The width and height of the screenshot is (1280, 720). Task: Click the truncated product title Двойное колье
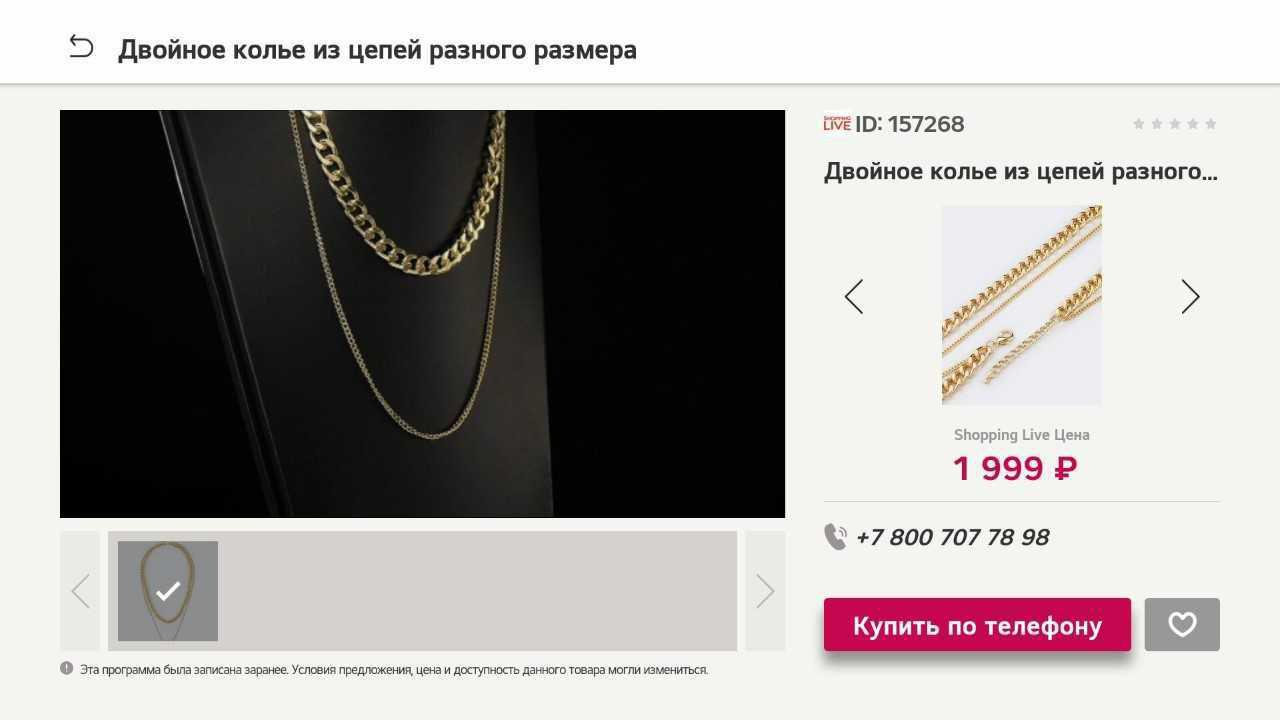point(1021,171)
